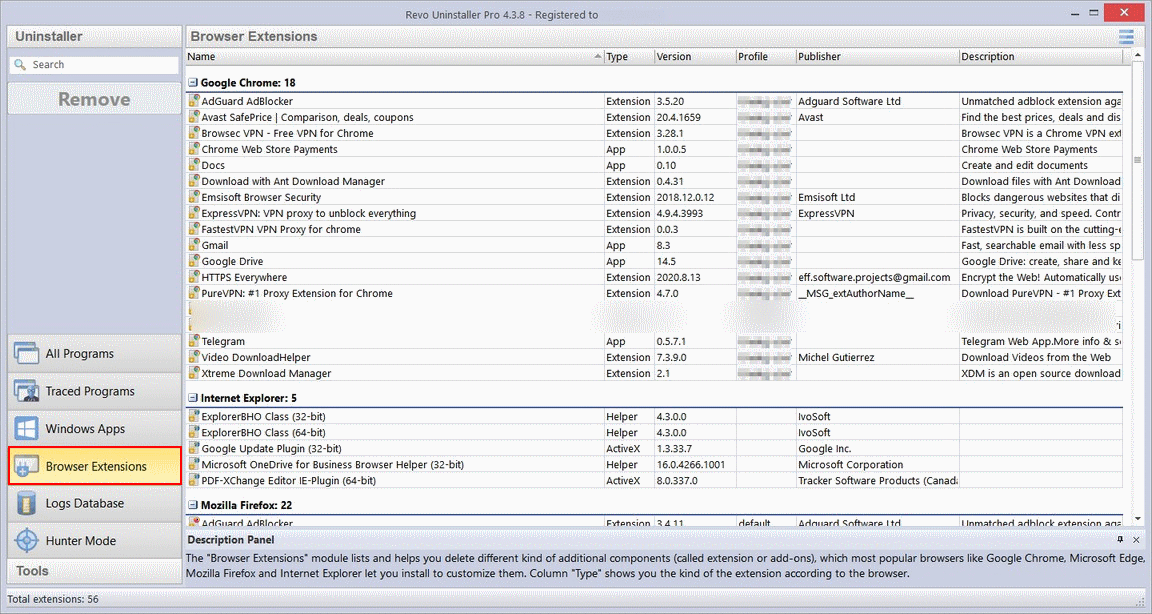
Task: Select the ExplorerBHO Class (64-bit) row
Action: click(x=655, y=433)
